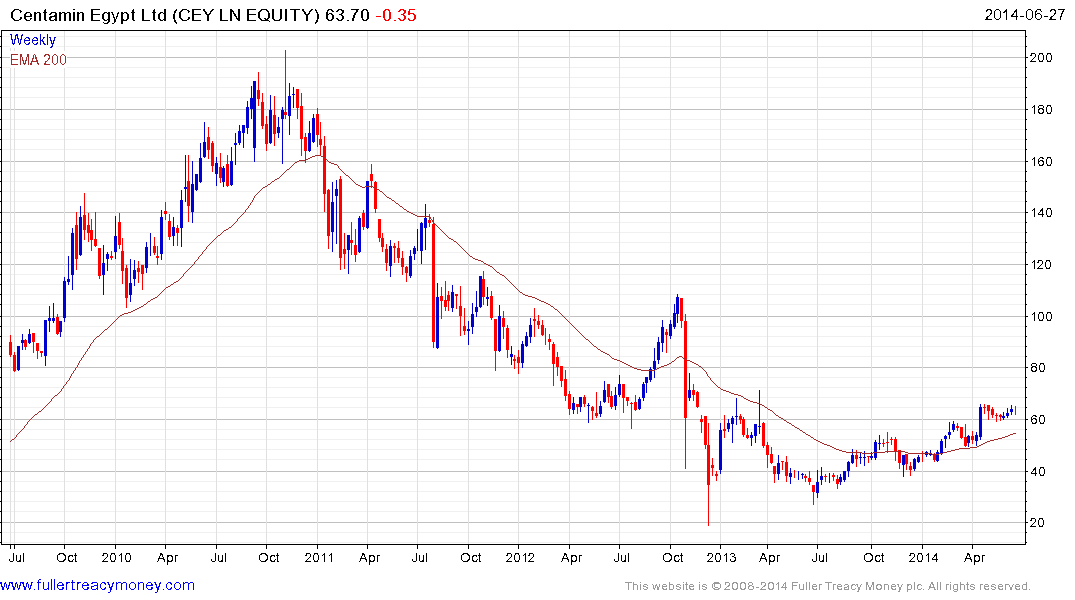Click the 160 price axis label
This screenshot has width=1075, height=600.
point(1041,162)
